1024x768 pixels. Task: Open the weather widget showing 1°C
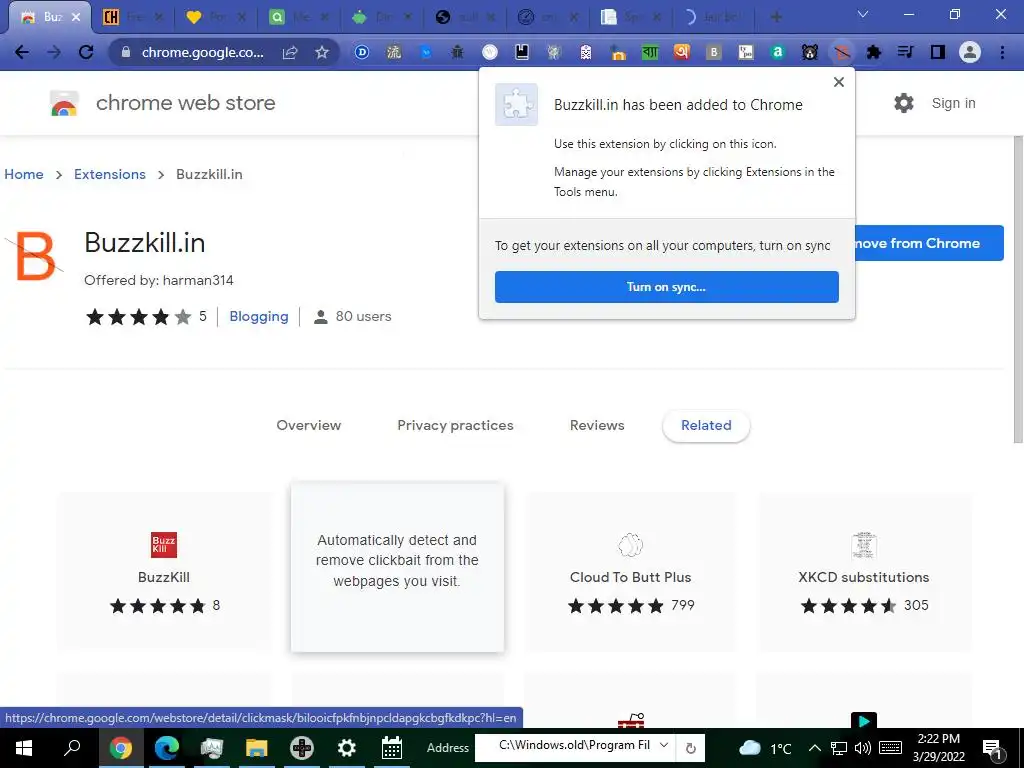[x=765, y=748]
